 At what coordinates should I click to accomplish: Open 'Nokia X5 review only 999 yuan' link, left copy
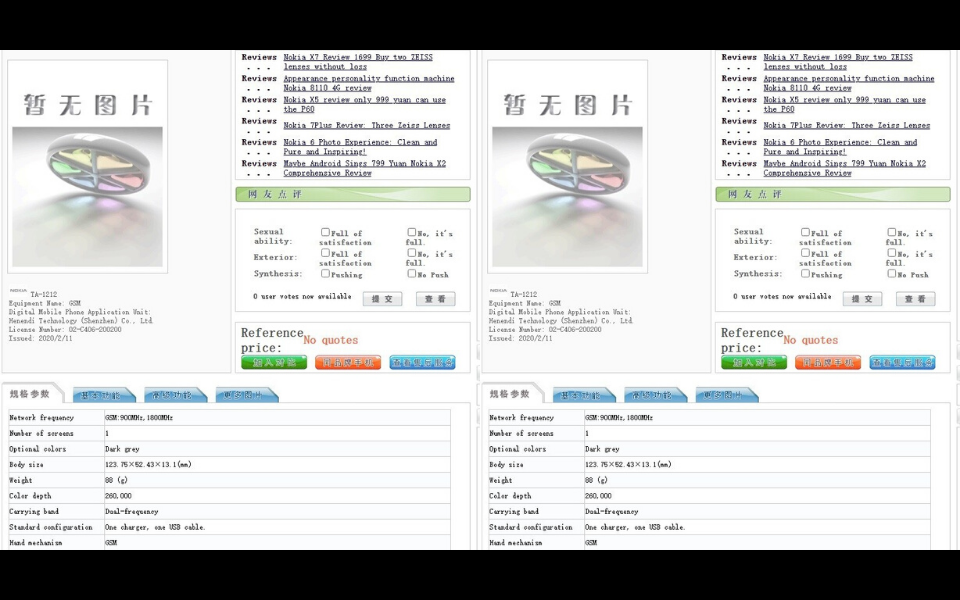(x=364, y=105)
